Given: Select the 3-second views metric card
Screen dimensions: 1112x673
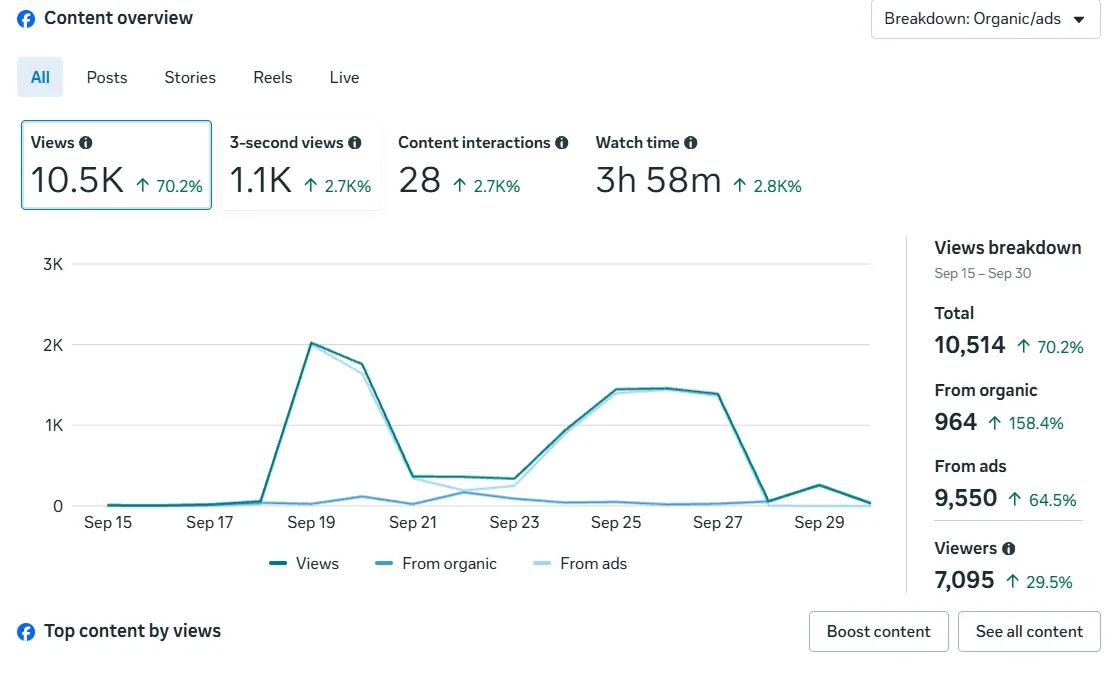Looking at the screenshot, I should pos(301,165).
